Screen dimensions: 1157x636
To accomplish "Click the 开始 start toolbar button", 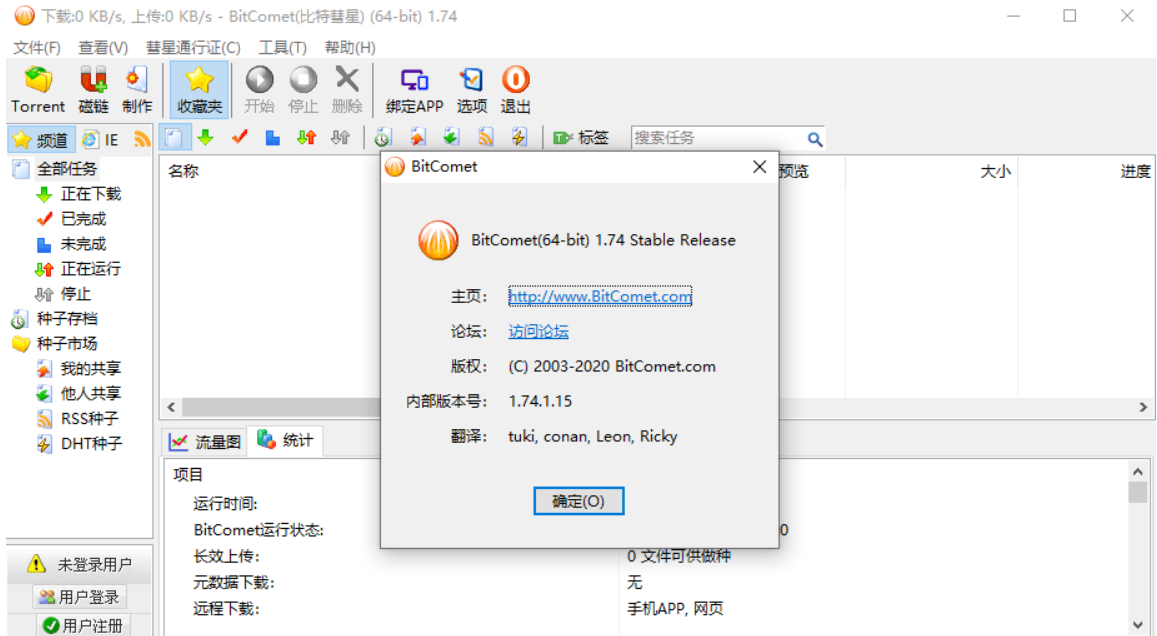I will click(x=259, y=89).
